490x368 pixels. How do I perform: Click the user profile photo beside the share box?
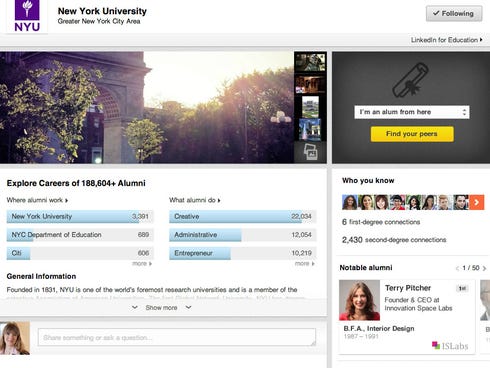[15, 338]
